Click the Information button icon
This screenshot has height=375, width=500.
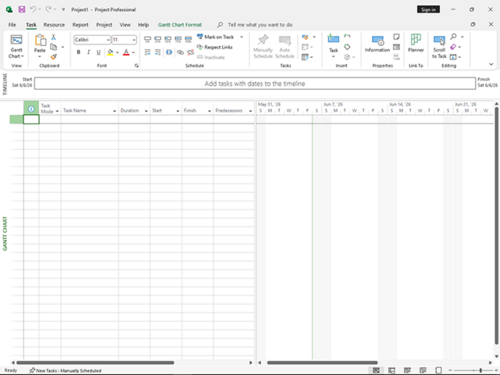coord(378,41)
